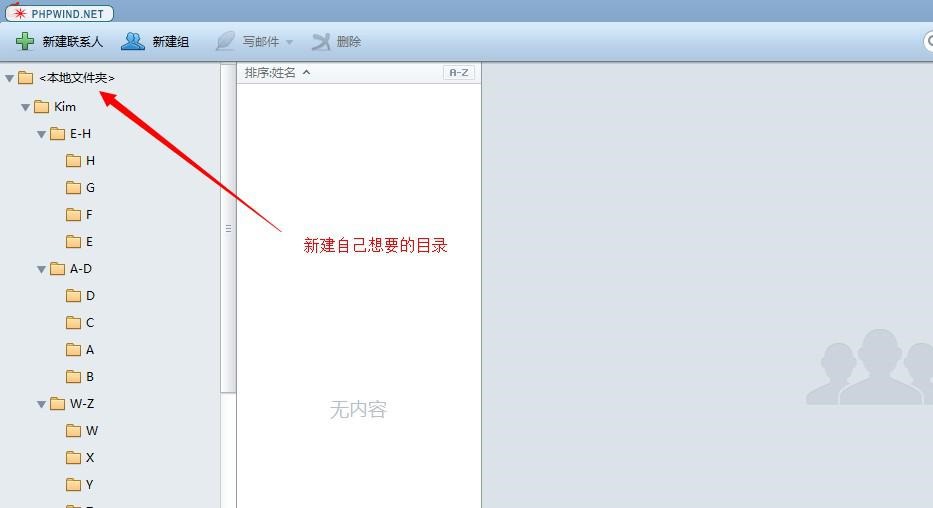This screenshot has width=933, height=508.
Task: Click the folder icon beside E-H
Action: pyautogui.click(x=58, y=134)
